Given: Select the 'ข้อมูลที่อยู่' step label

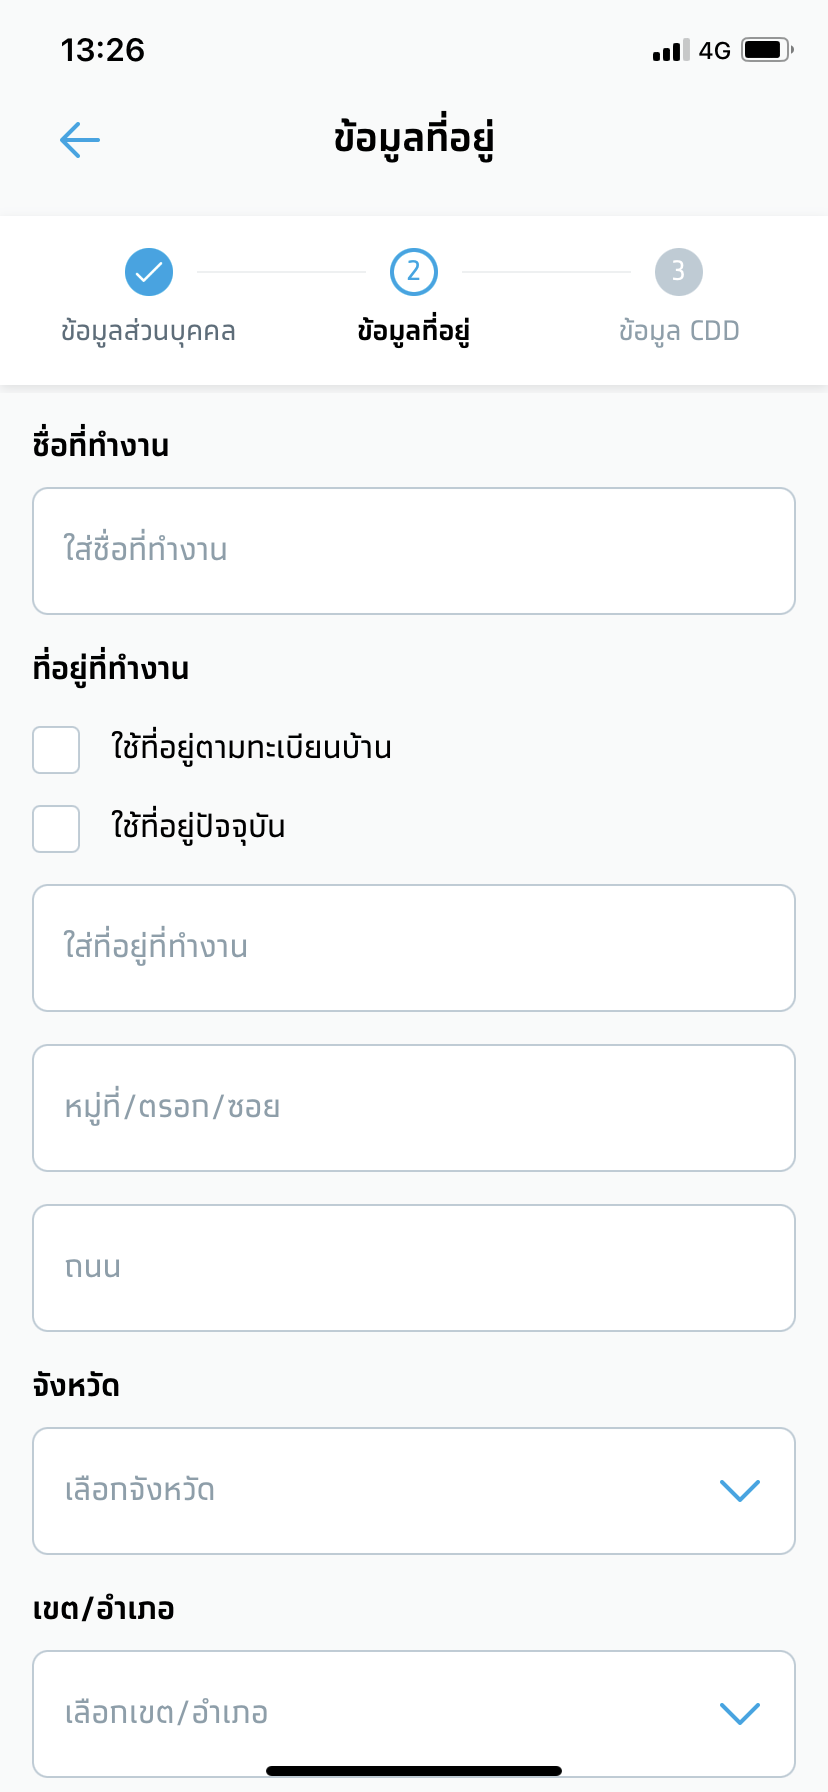Looking at the screenshot, I should (414, 331).
